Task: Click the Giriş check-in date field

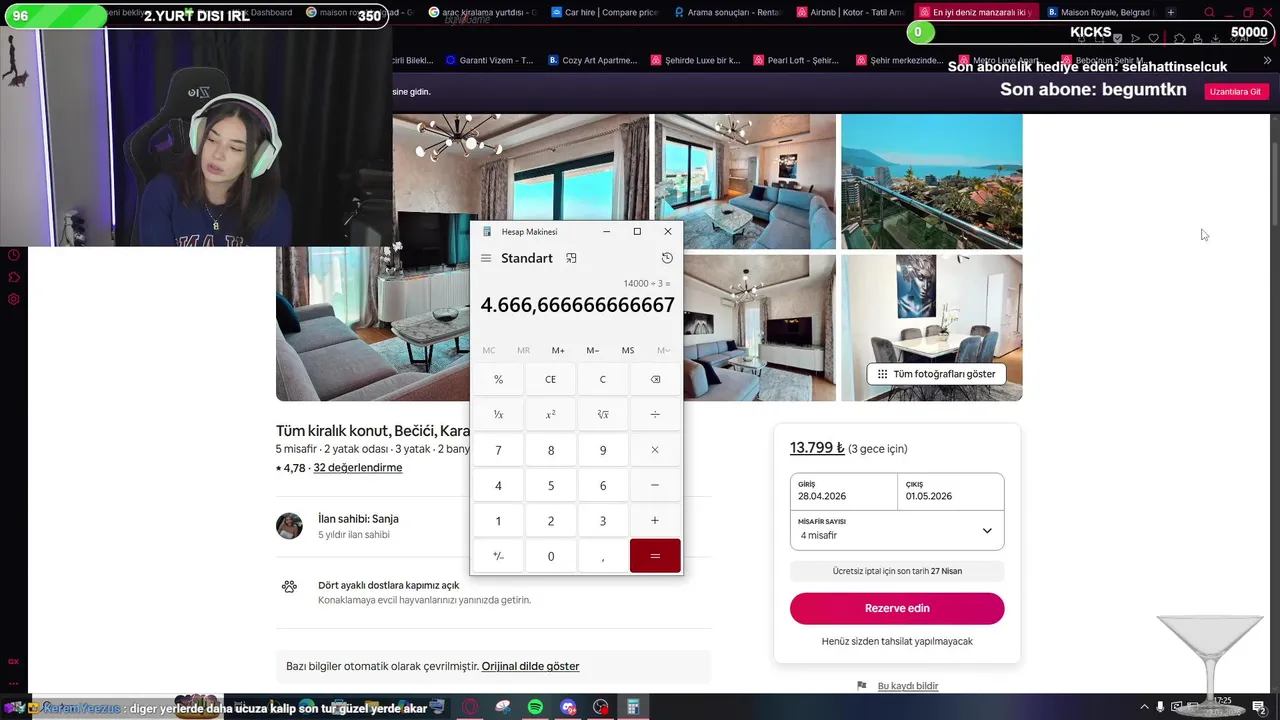Action: tap(843, 491)
